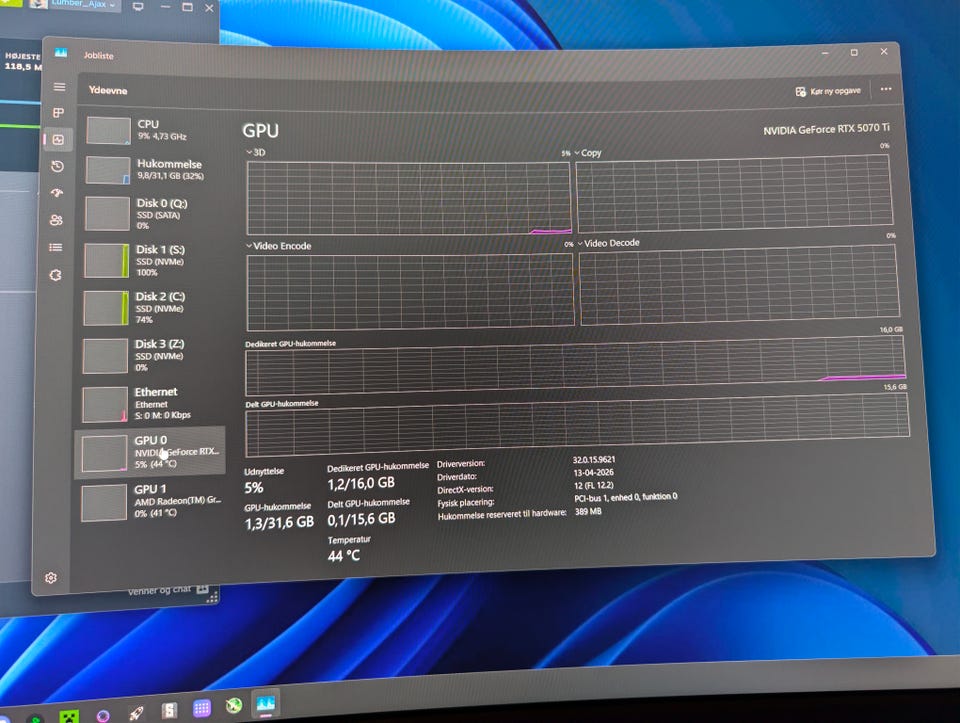Select Disk 0 (Q:) SSD SATA entry

coord(153,213)
